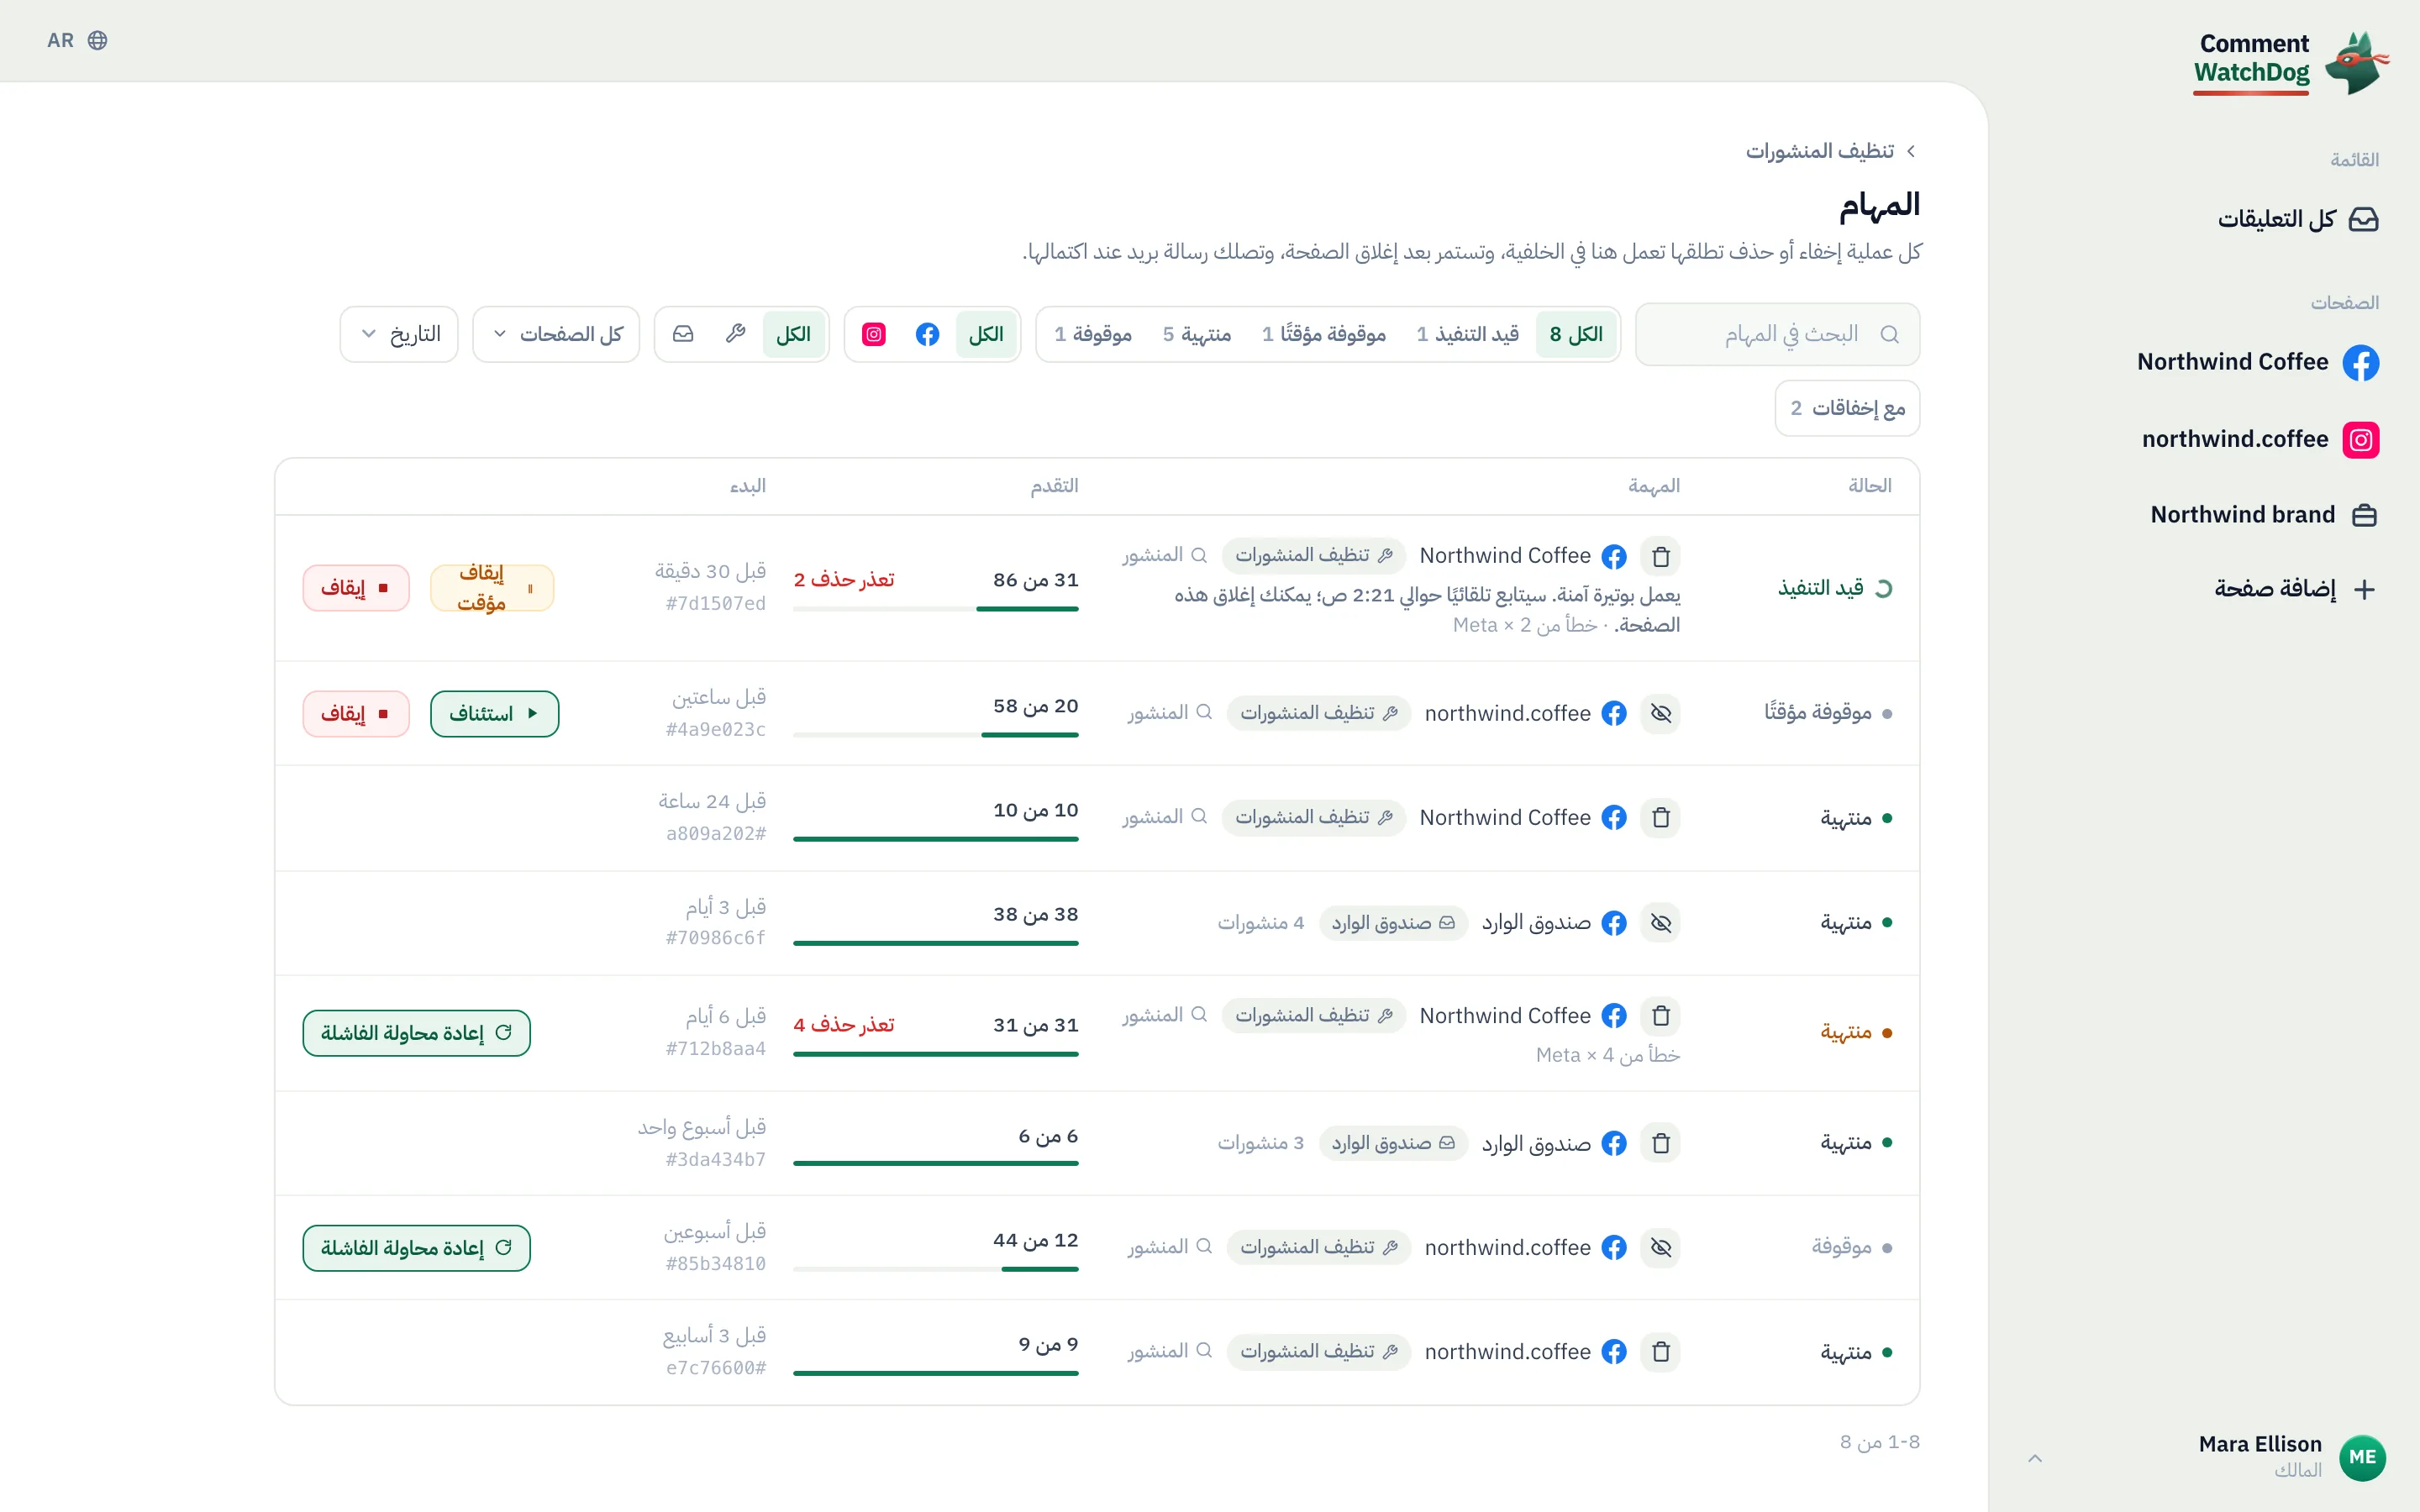Viewport: 2420px width, 1512px height.
Task: Click trash icon in row a809a202
Action: tap(1661, 818)
